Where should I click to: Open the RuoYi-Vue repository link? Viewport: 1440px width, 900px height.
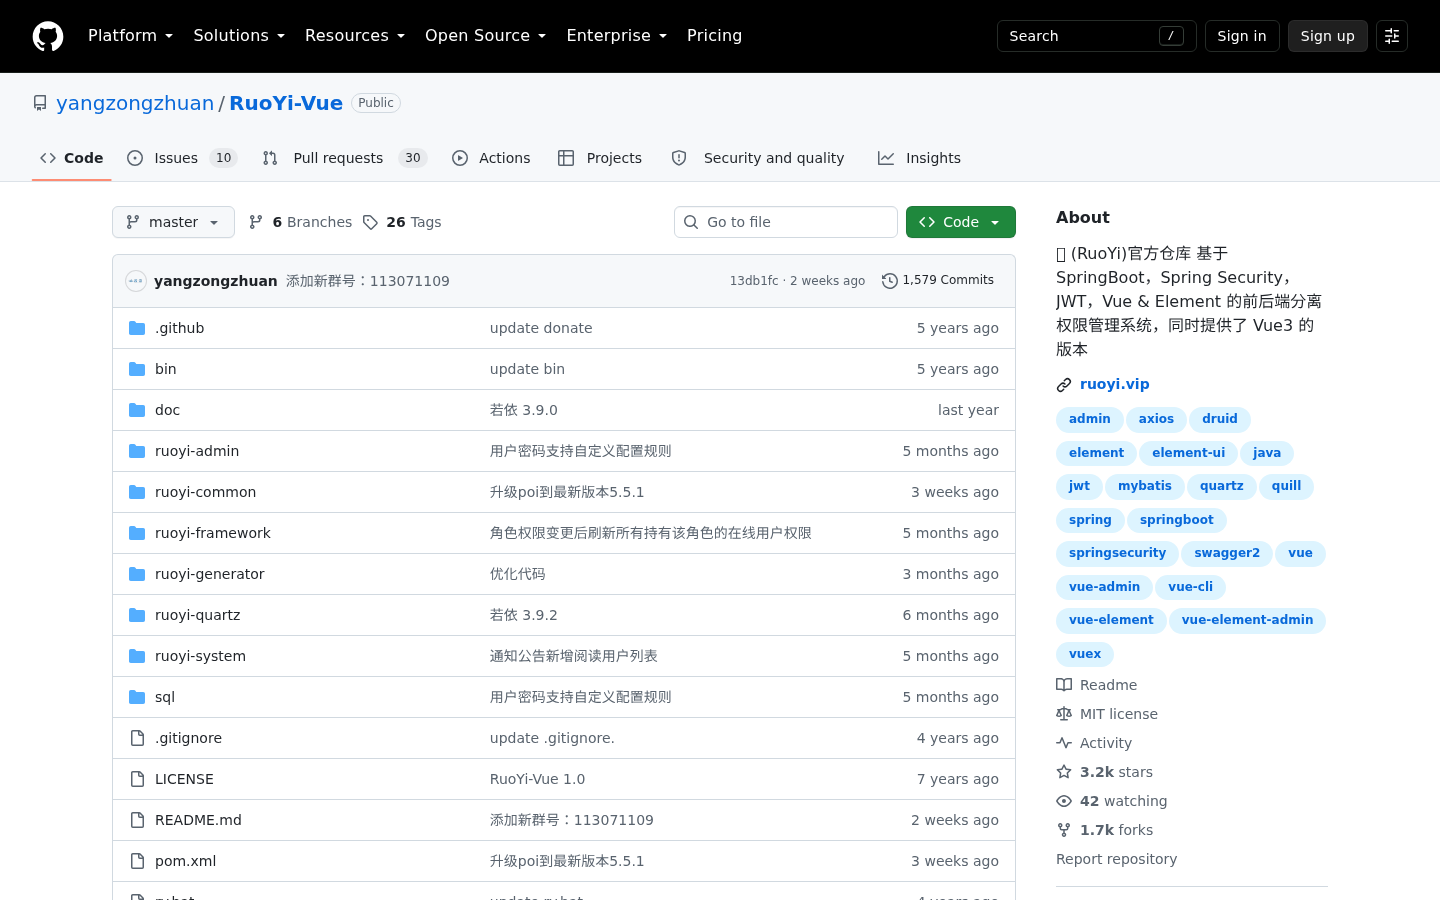(286, 103)
